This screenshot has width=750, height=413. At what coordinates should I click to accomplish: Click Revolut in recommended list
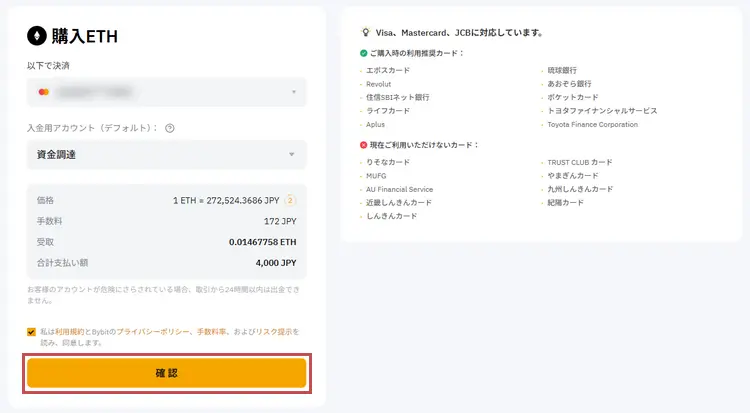[x=378, y=84]
